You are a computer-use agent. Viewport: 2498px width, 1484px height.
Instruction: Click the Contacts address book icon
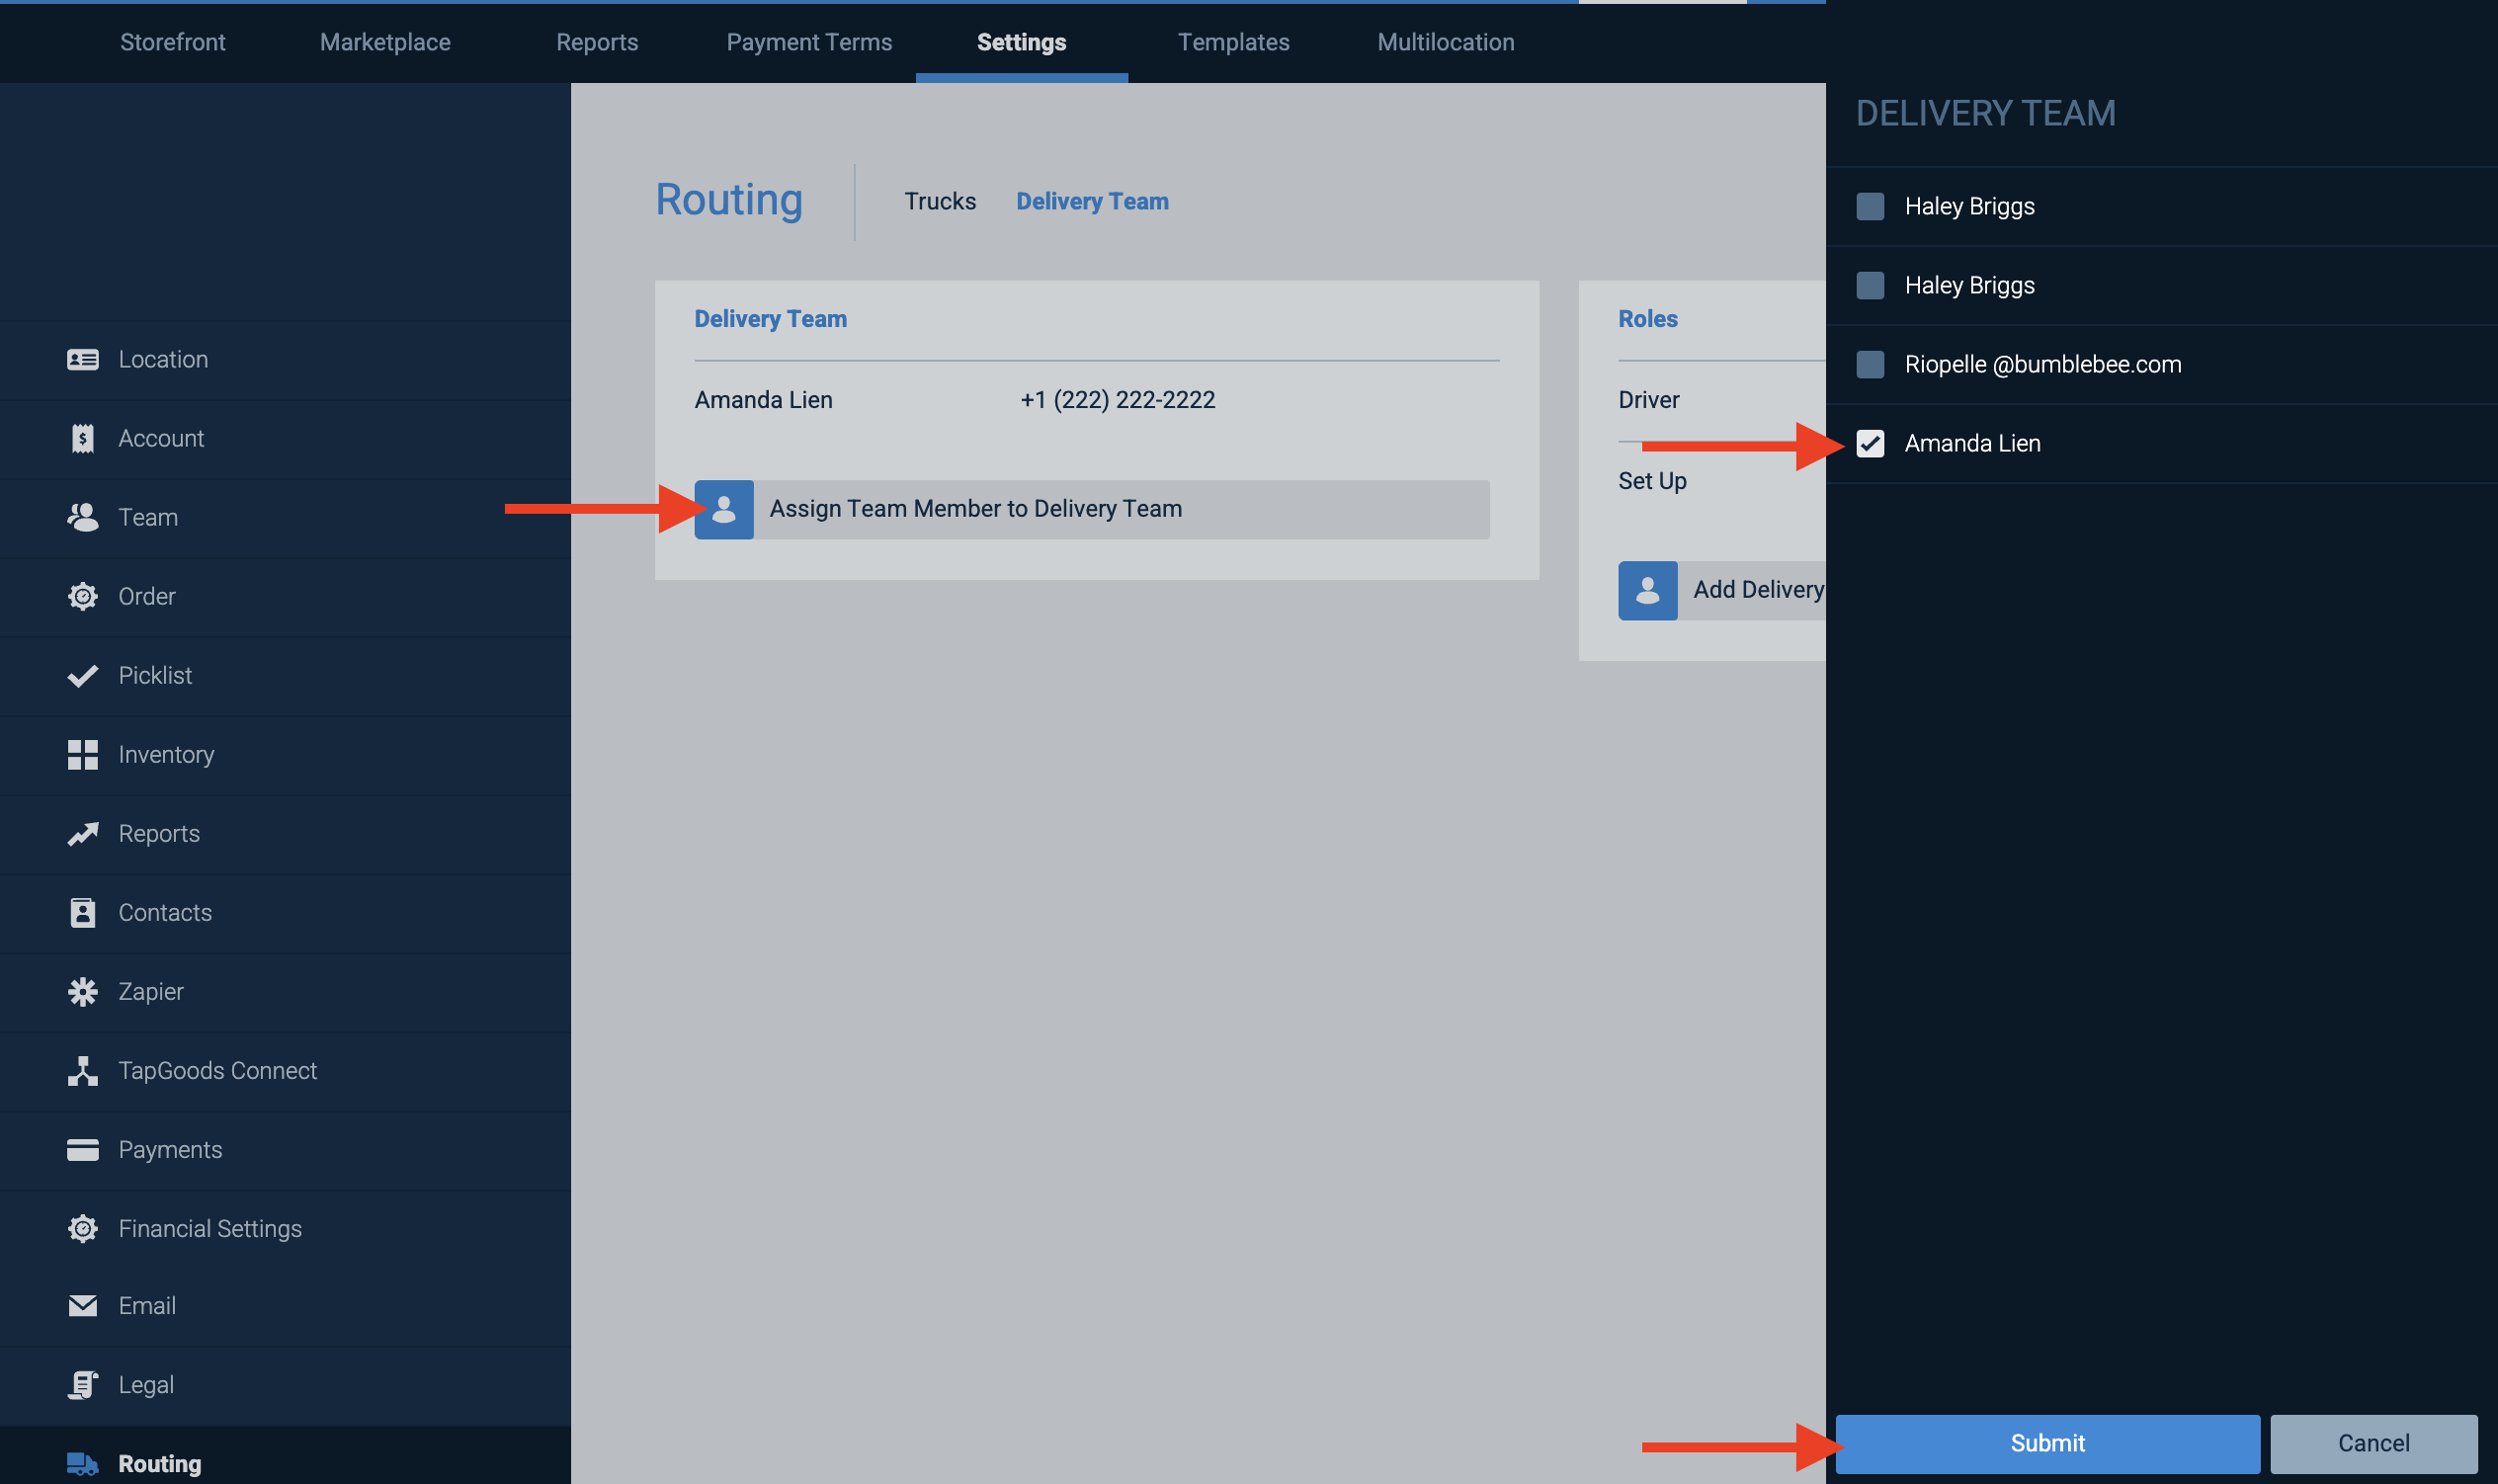pos(82,913)
